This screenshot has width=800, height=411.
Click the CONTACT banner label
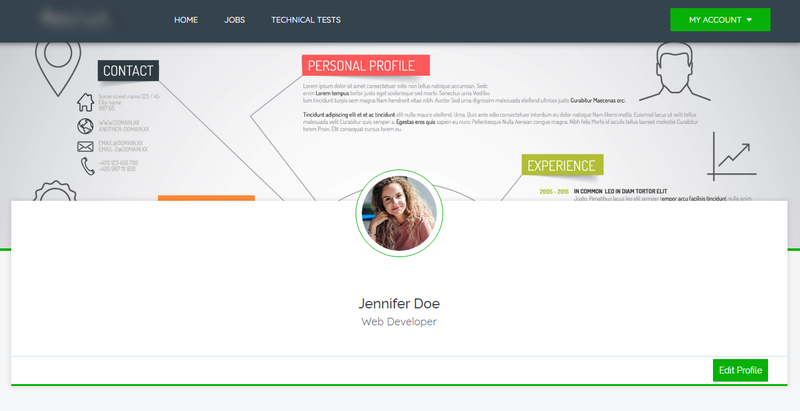[x=128, y=71]
